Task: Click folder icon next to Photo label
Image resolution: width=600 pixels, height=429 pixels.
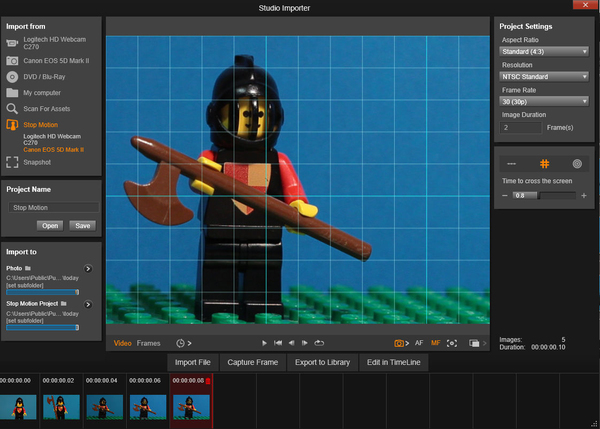Action: (28, 268)
